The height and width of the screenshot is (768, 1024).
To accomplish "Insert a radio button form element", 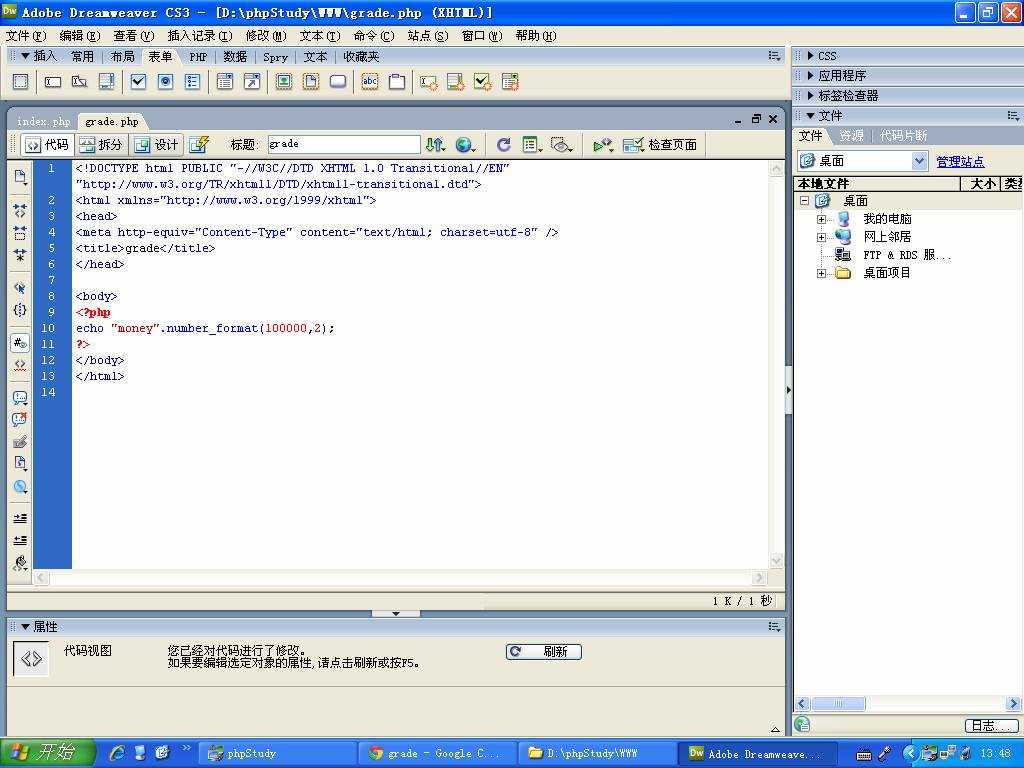I will click(x=165, y=82).
